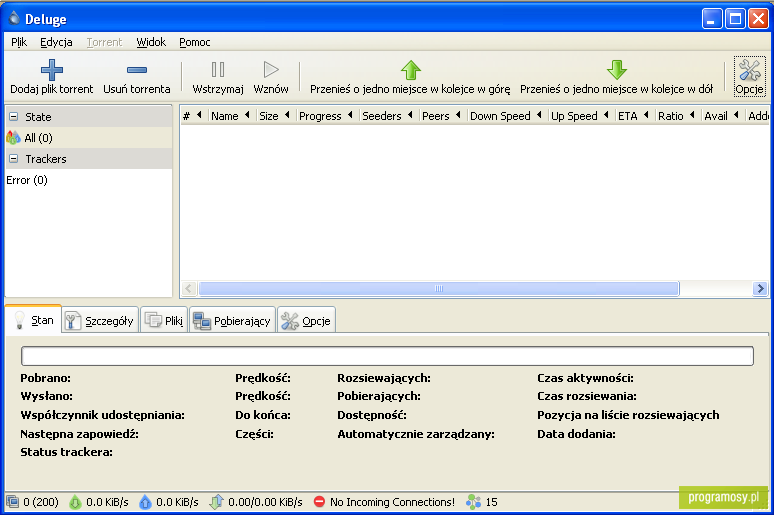This screenshot has height=515, width=774.
Task: Open the Pomoc menu
Action: (194, 42)
